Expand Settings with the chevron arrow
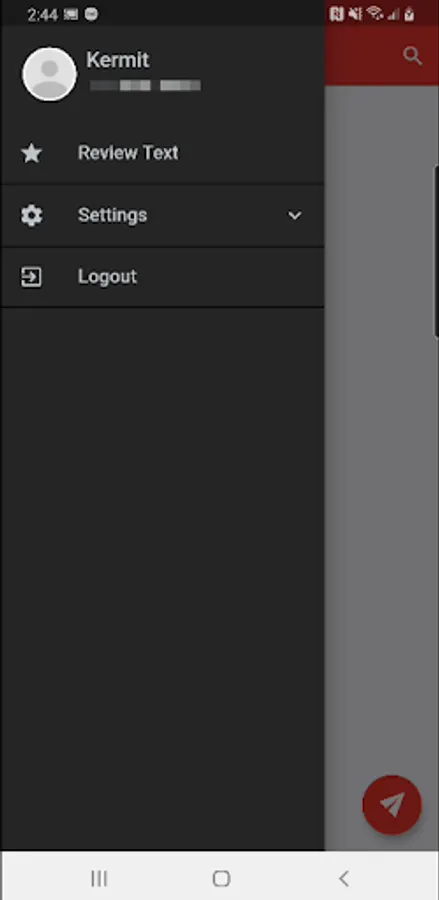 294,216
